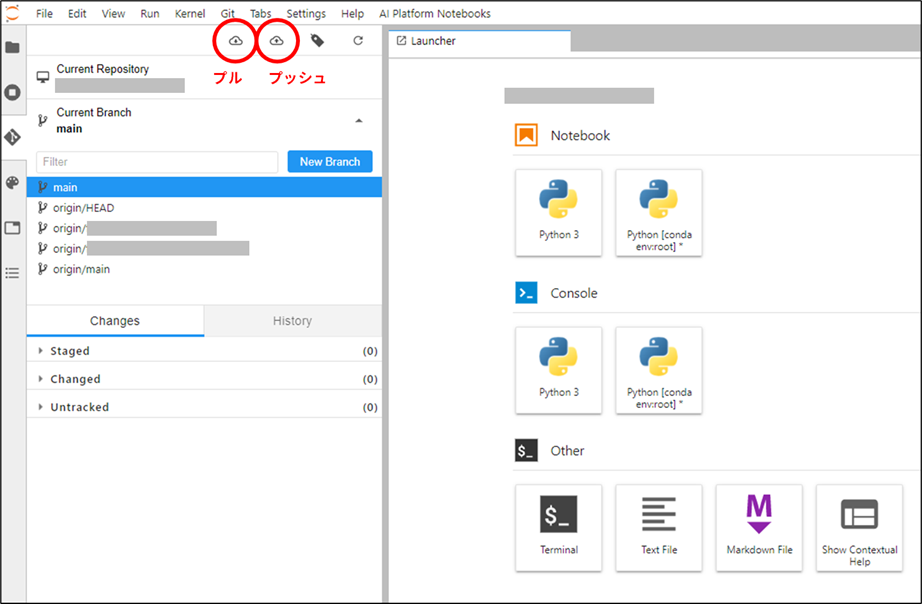Viewport: 922px width, 604px height.
Task: Push local commits to remote repository
Action: click(x=277, y=40)
